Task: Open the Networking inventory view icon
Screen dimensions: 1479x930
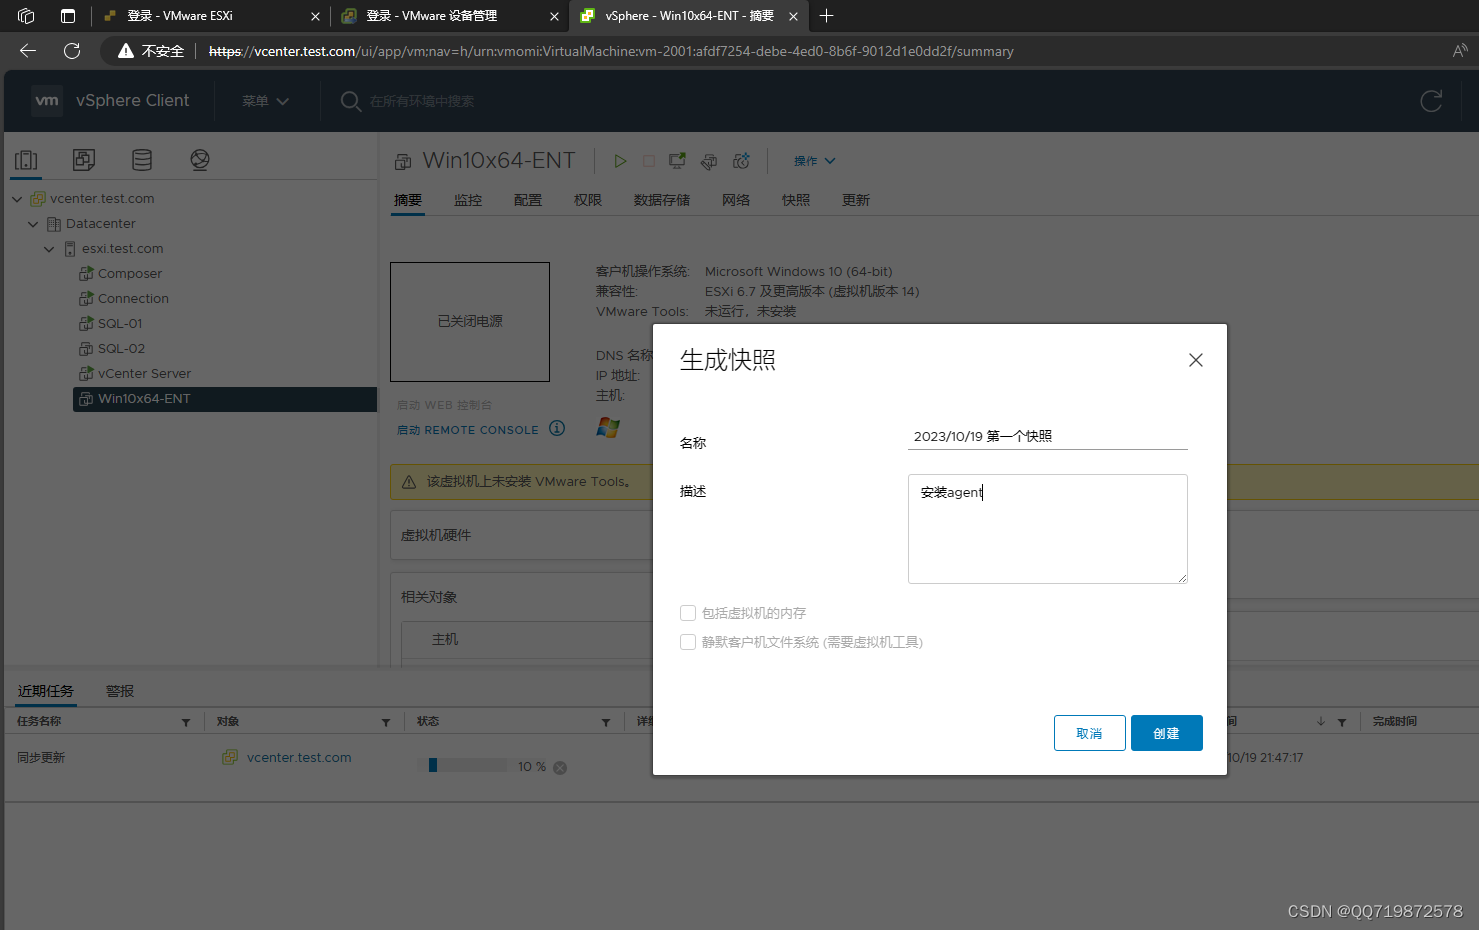Action: pos(200,160)
